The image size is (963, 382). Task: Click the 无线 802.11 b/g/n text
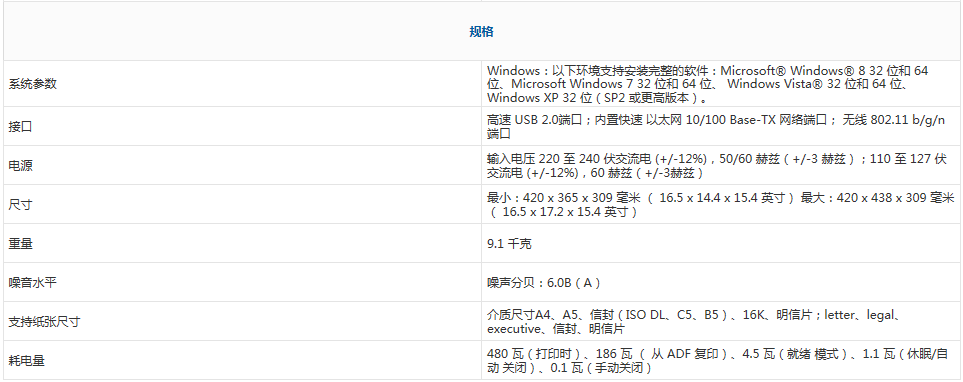tap(894, 120)
